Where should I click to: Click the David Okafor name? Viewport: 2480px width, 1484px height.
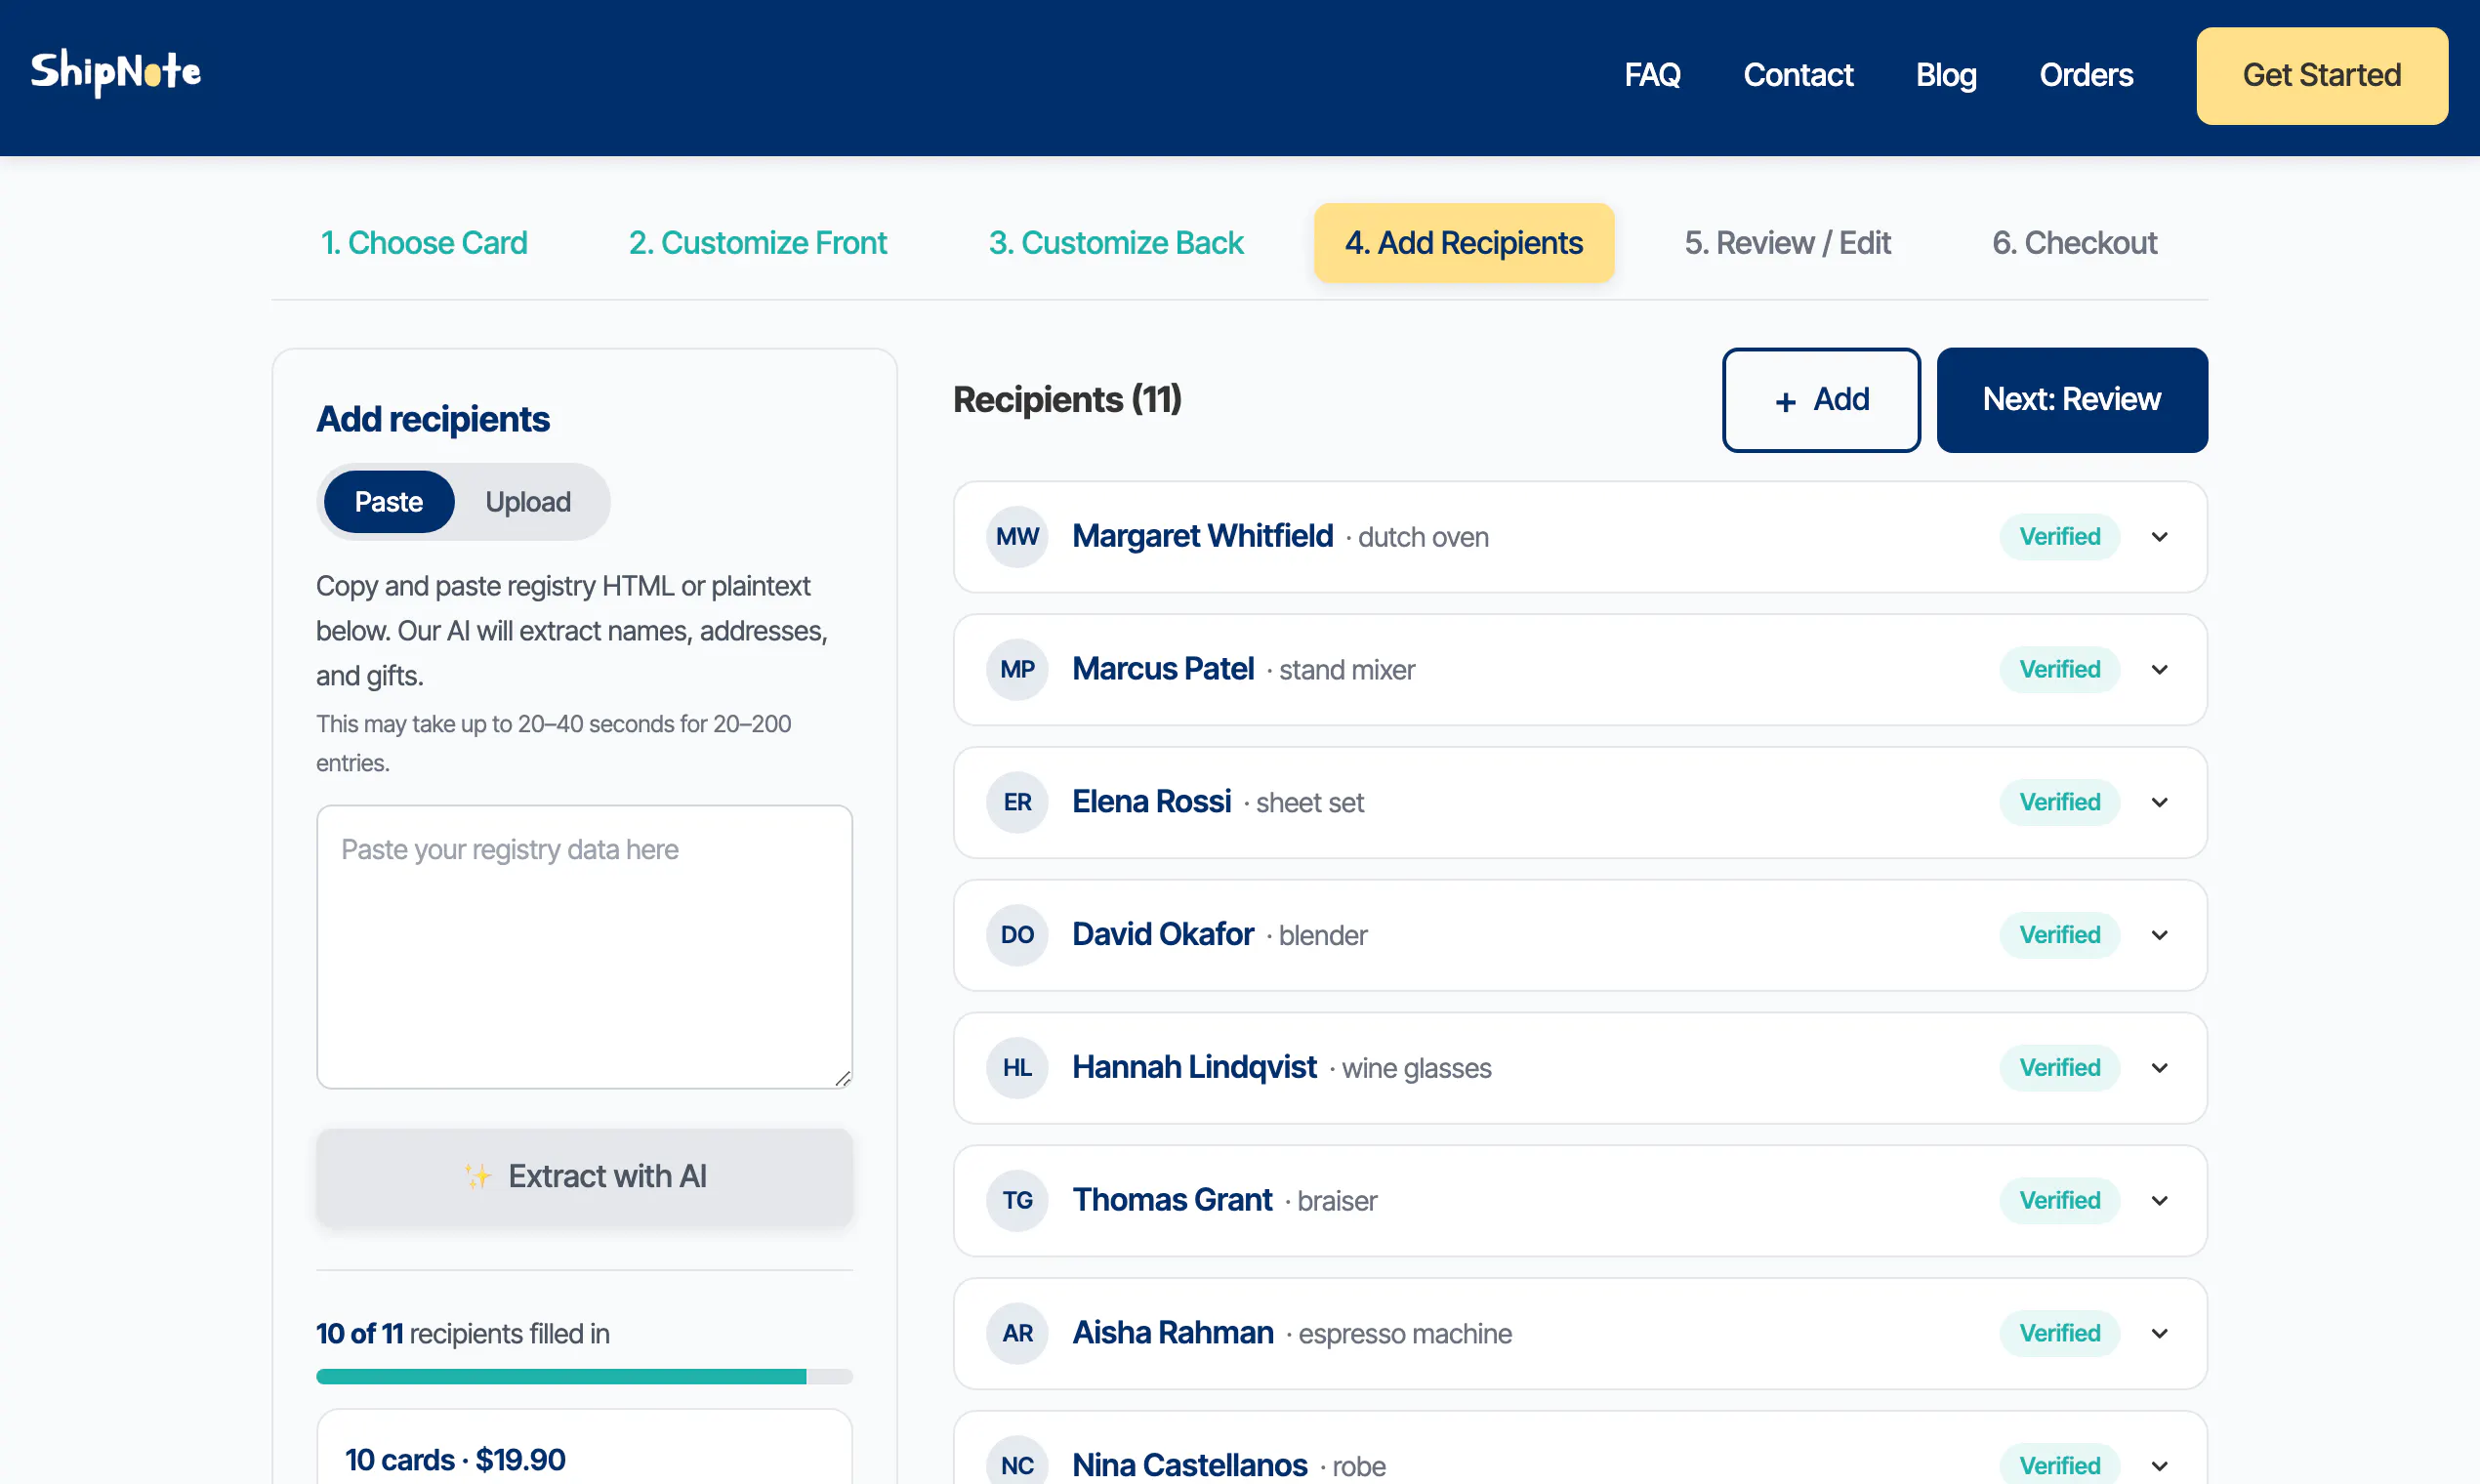pos(1163,934)
